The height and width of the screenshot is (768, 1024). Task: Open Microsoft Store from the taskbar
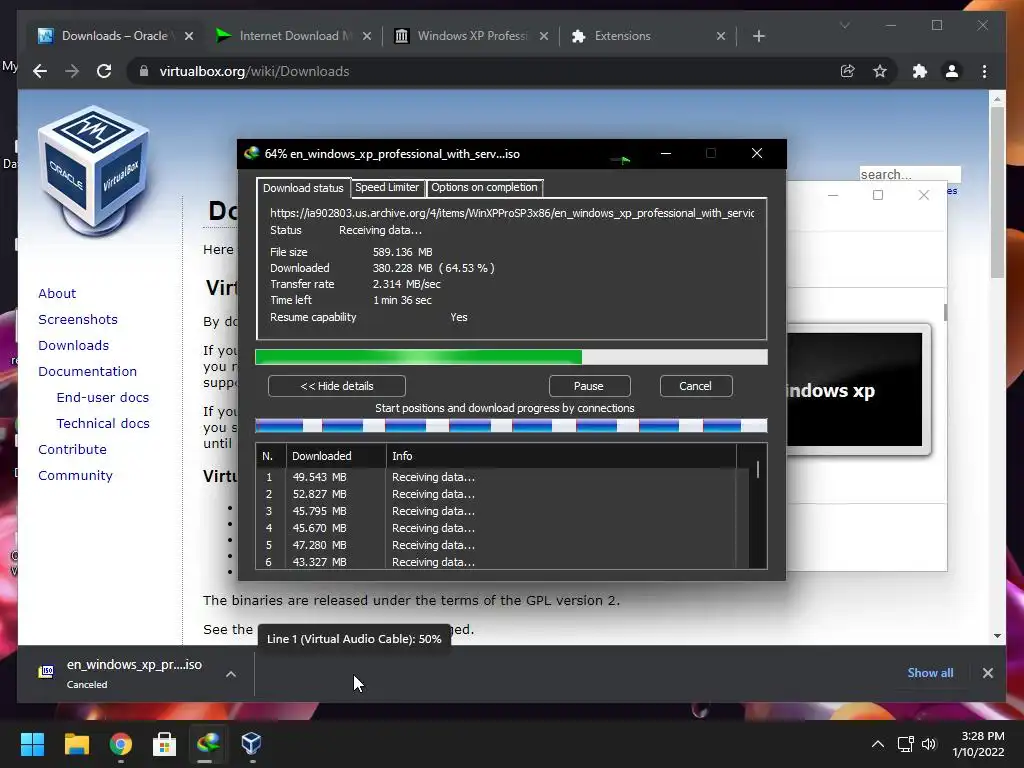coord(164,743)
